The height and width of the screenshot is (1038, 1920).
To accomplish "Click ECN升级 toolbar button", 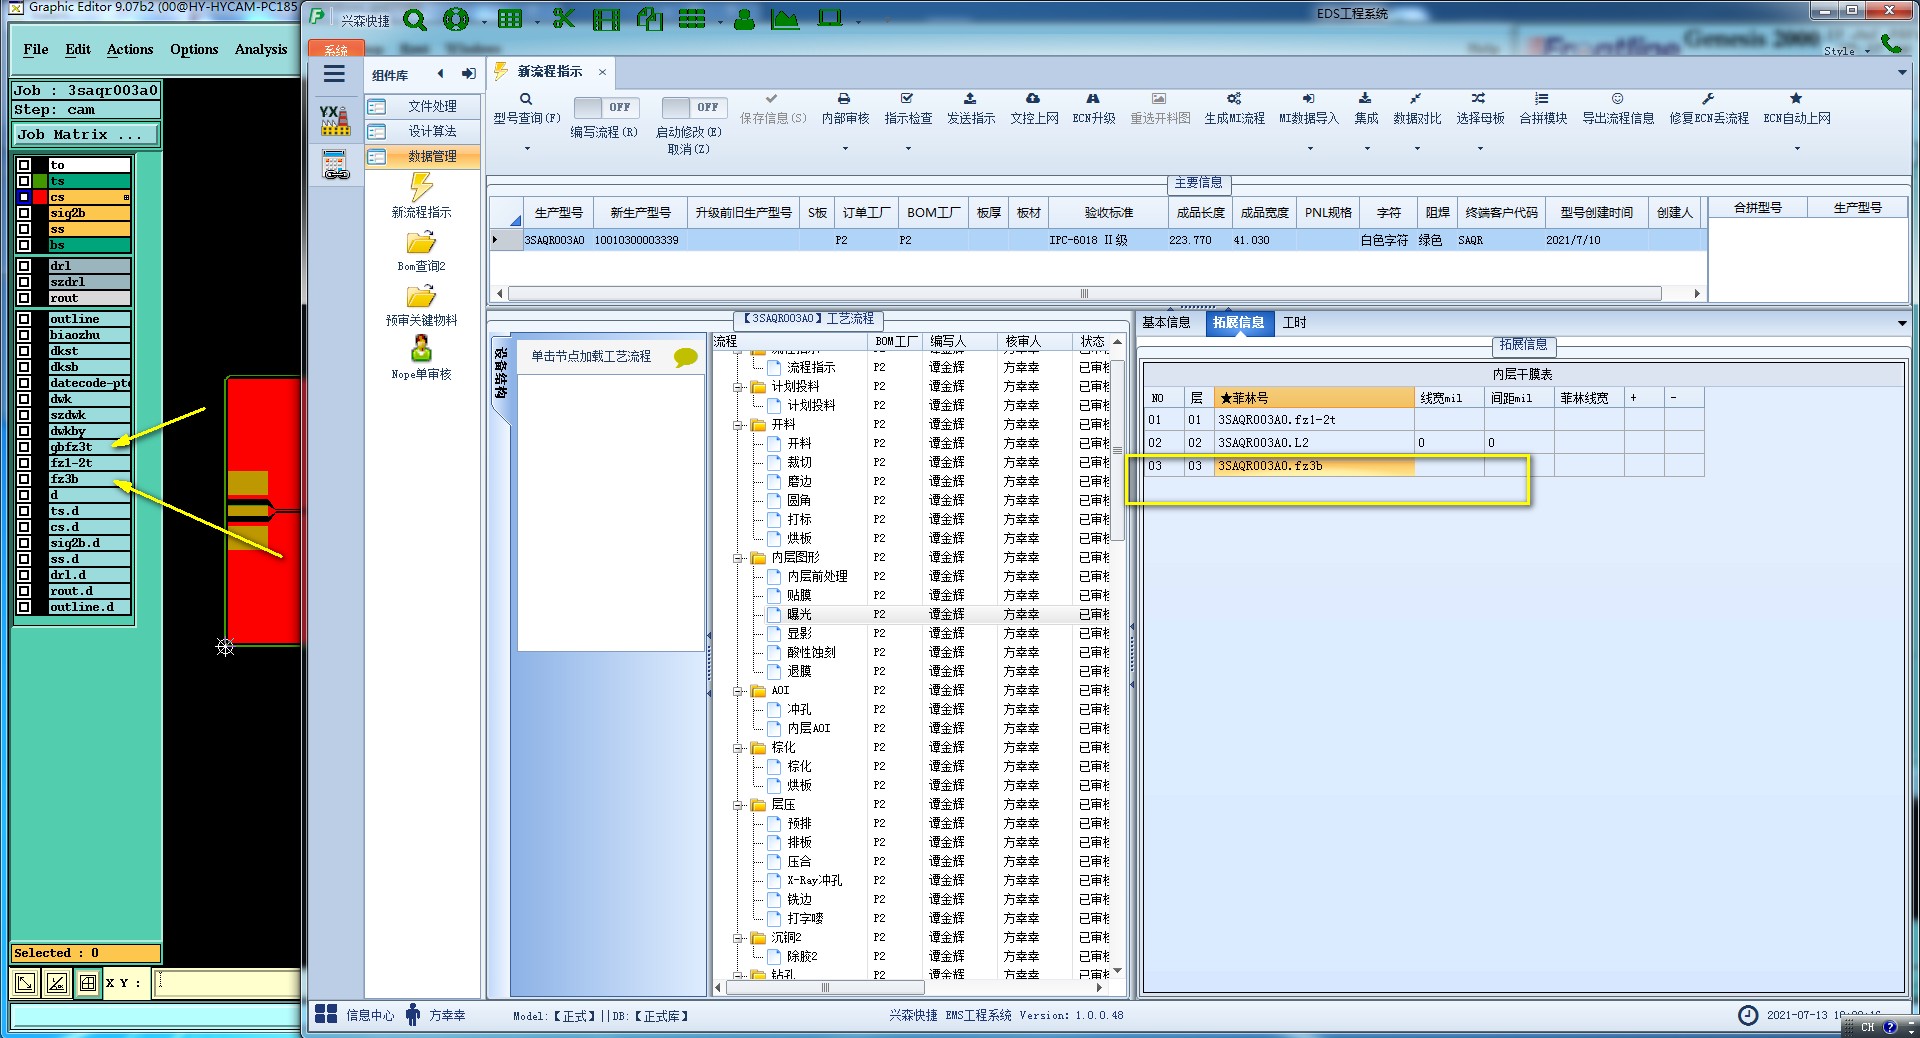I will (1093, 108).
